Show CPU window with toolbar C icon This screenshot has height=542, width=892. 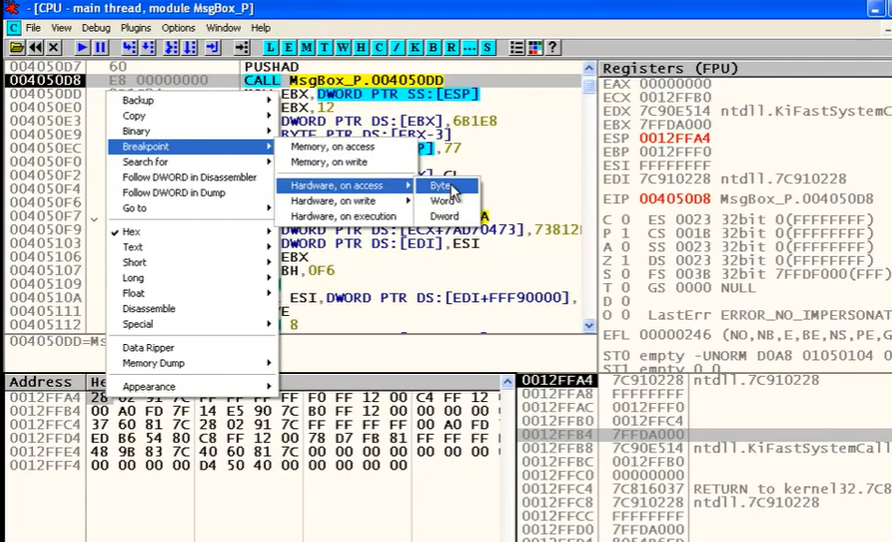pos(379,48)
